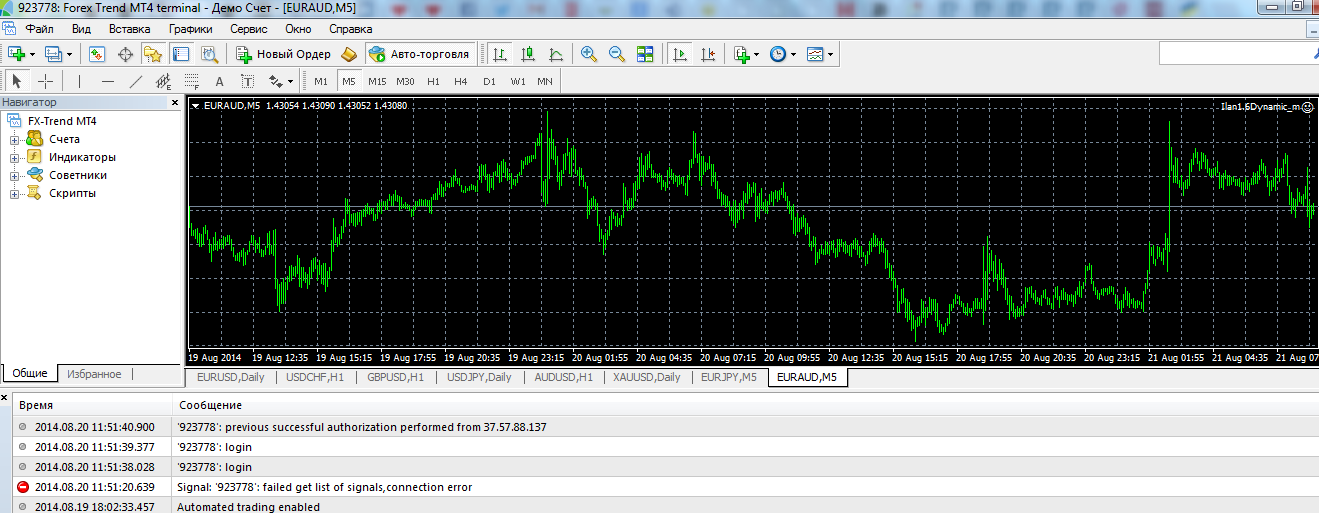
Task: Click the templates icon
Action: pos(815,54)
